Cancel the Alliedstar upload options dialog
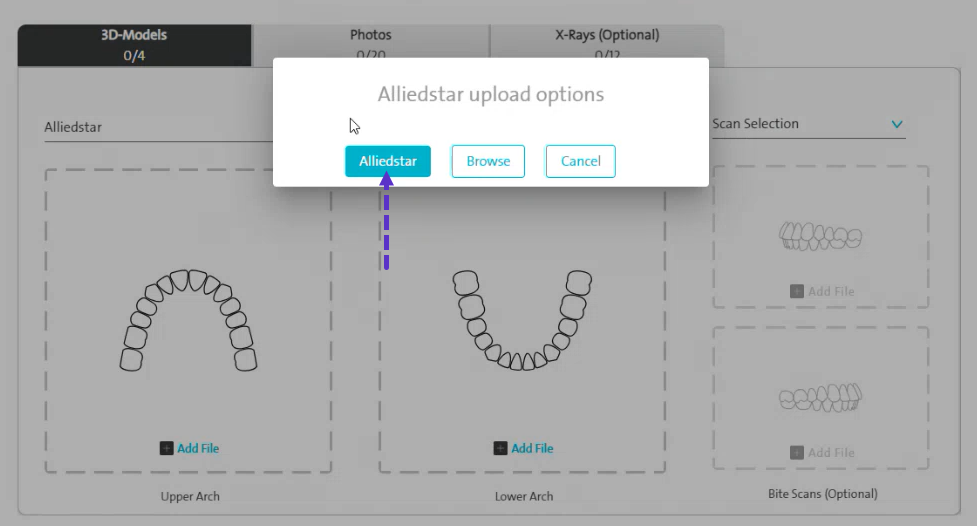The width and height of the screenshot is (977, 526). click(x=580, y=161)
